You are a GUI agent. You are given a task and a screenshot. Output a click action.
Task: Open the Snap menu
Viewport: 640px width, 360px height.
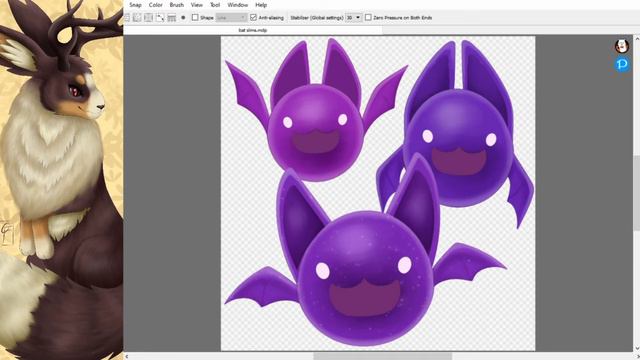click(135, 5)
